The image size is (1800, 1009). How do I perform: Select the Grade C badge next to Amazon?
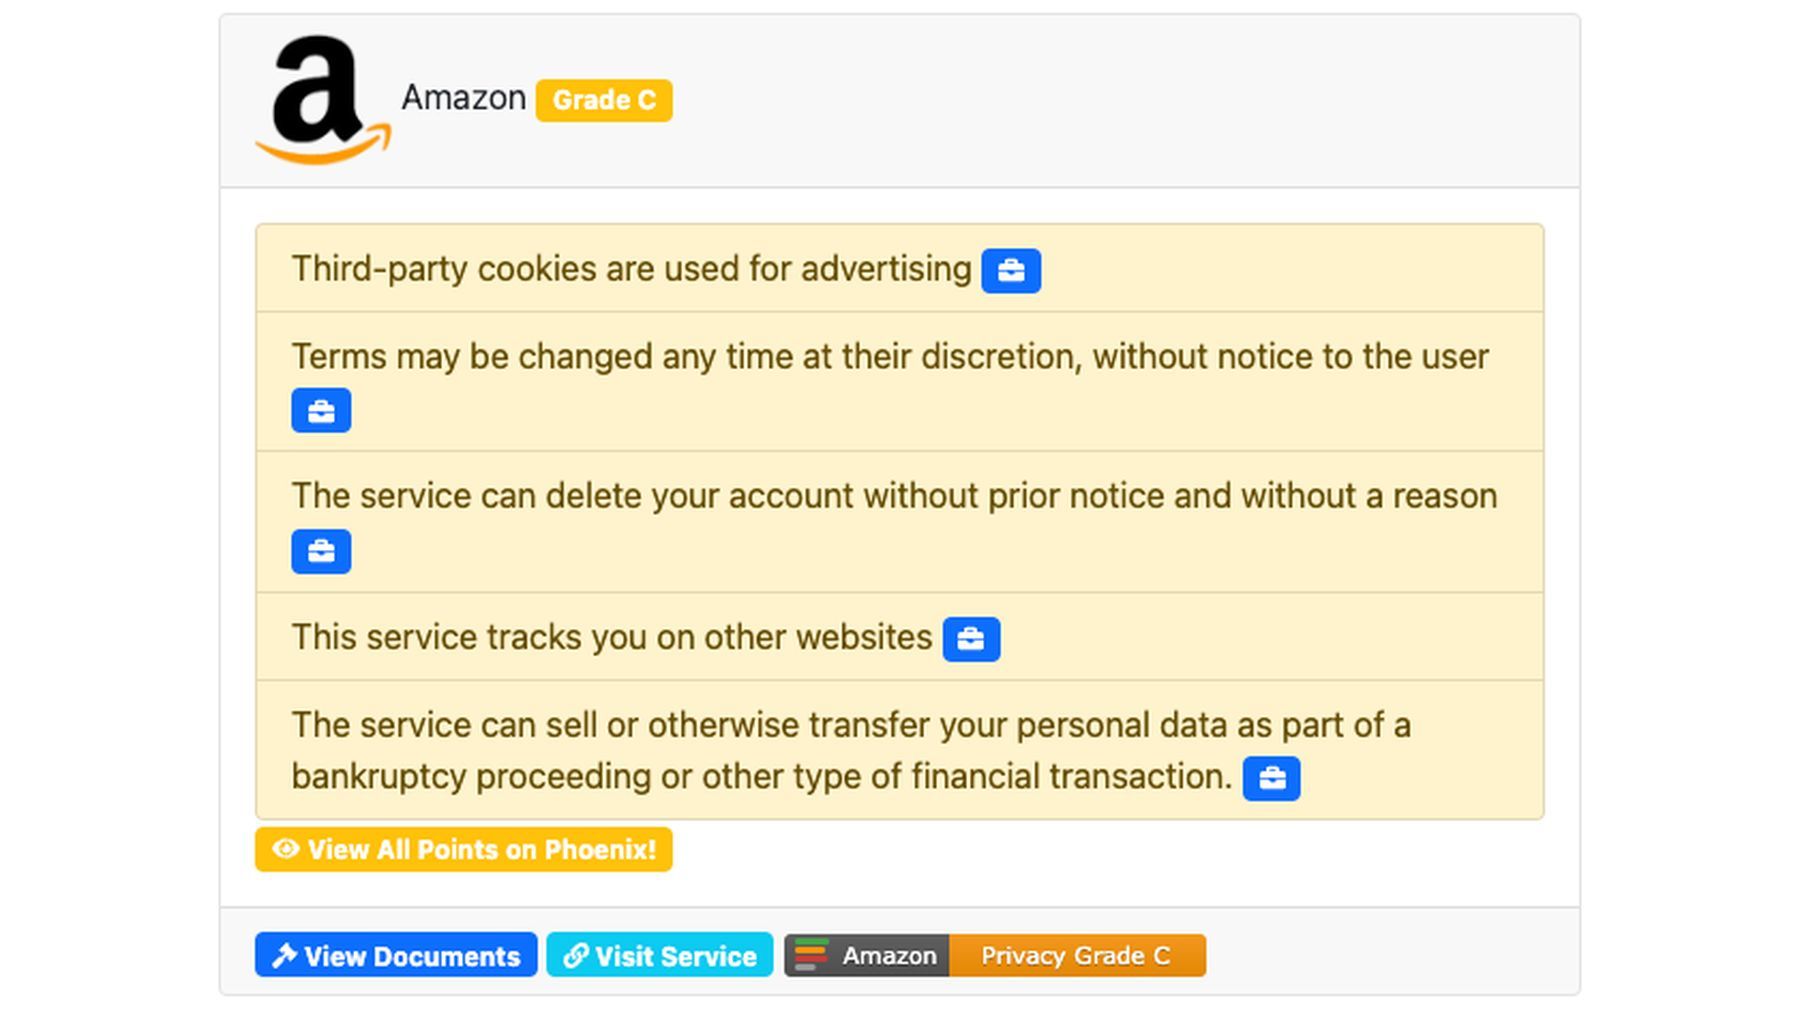point(602,100)
